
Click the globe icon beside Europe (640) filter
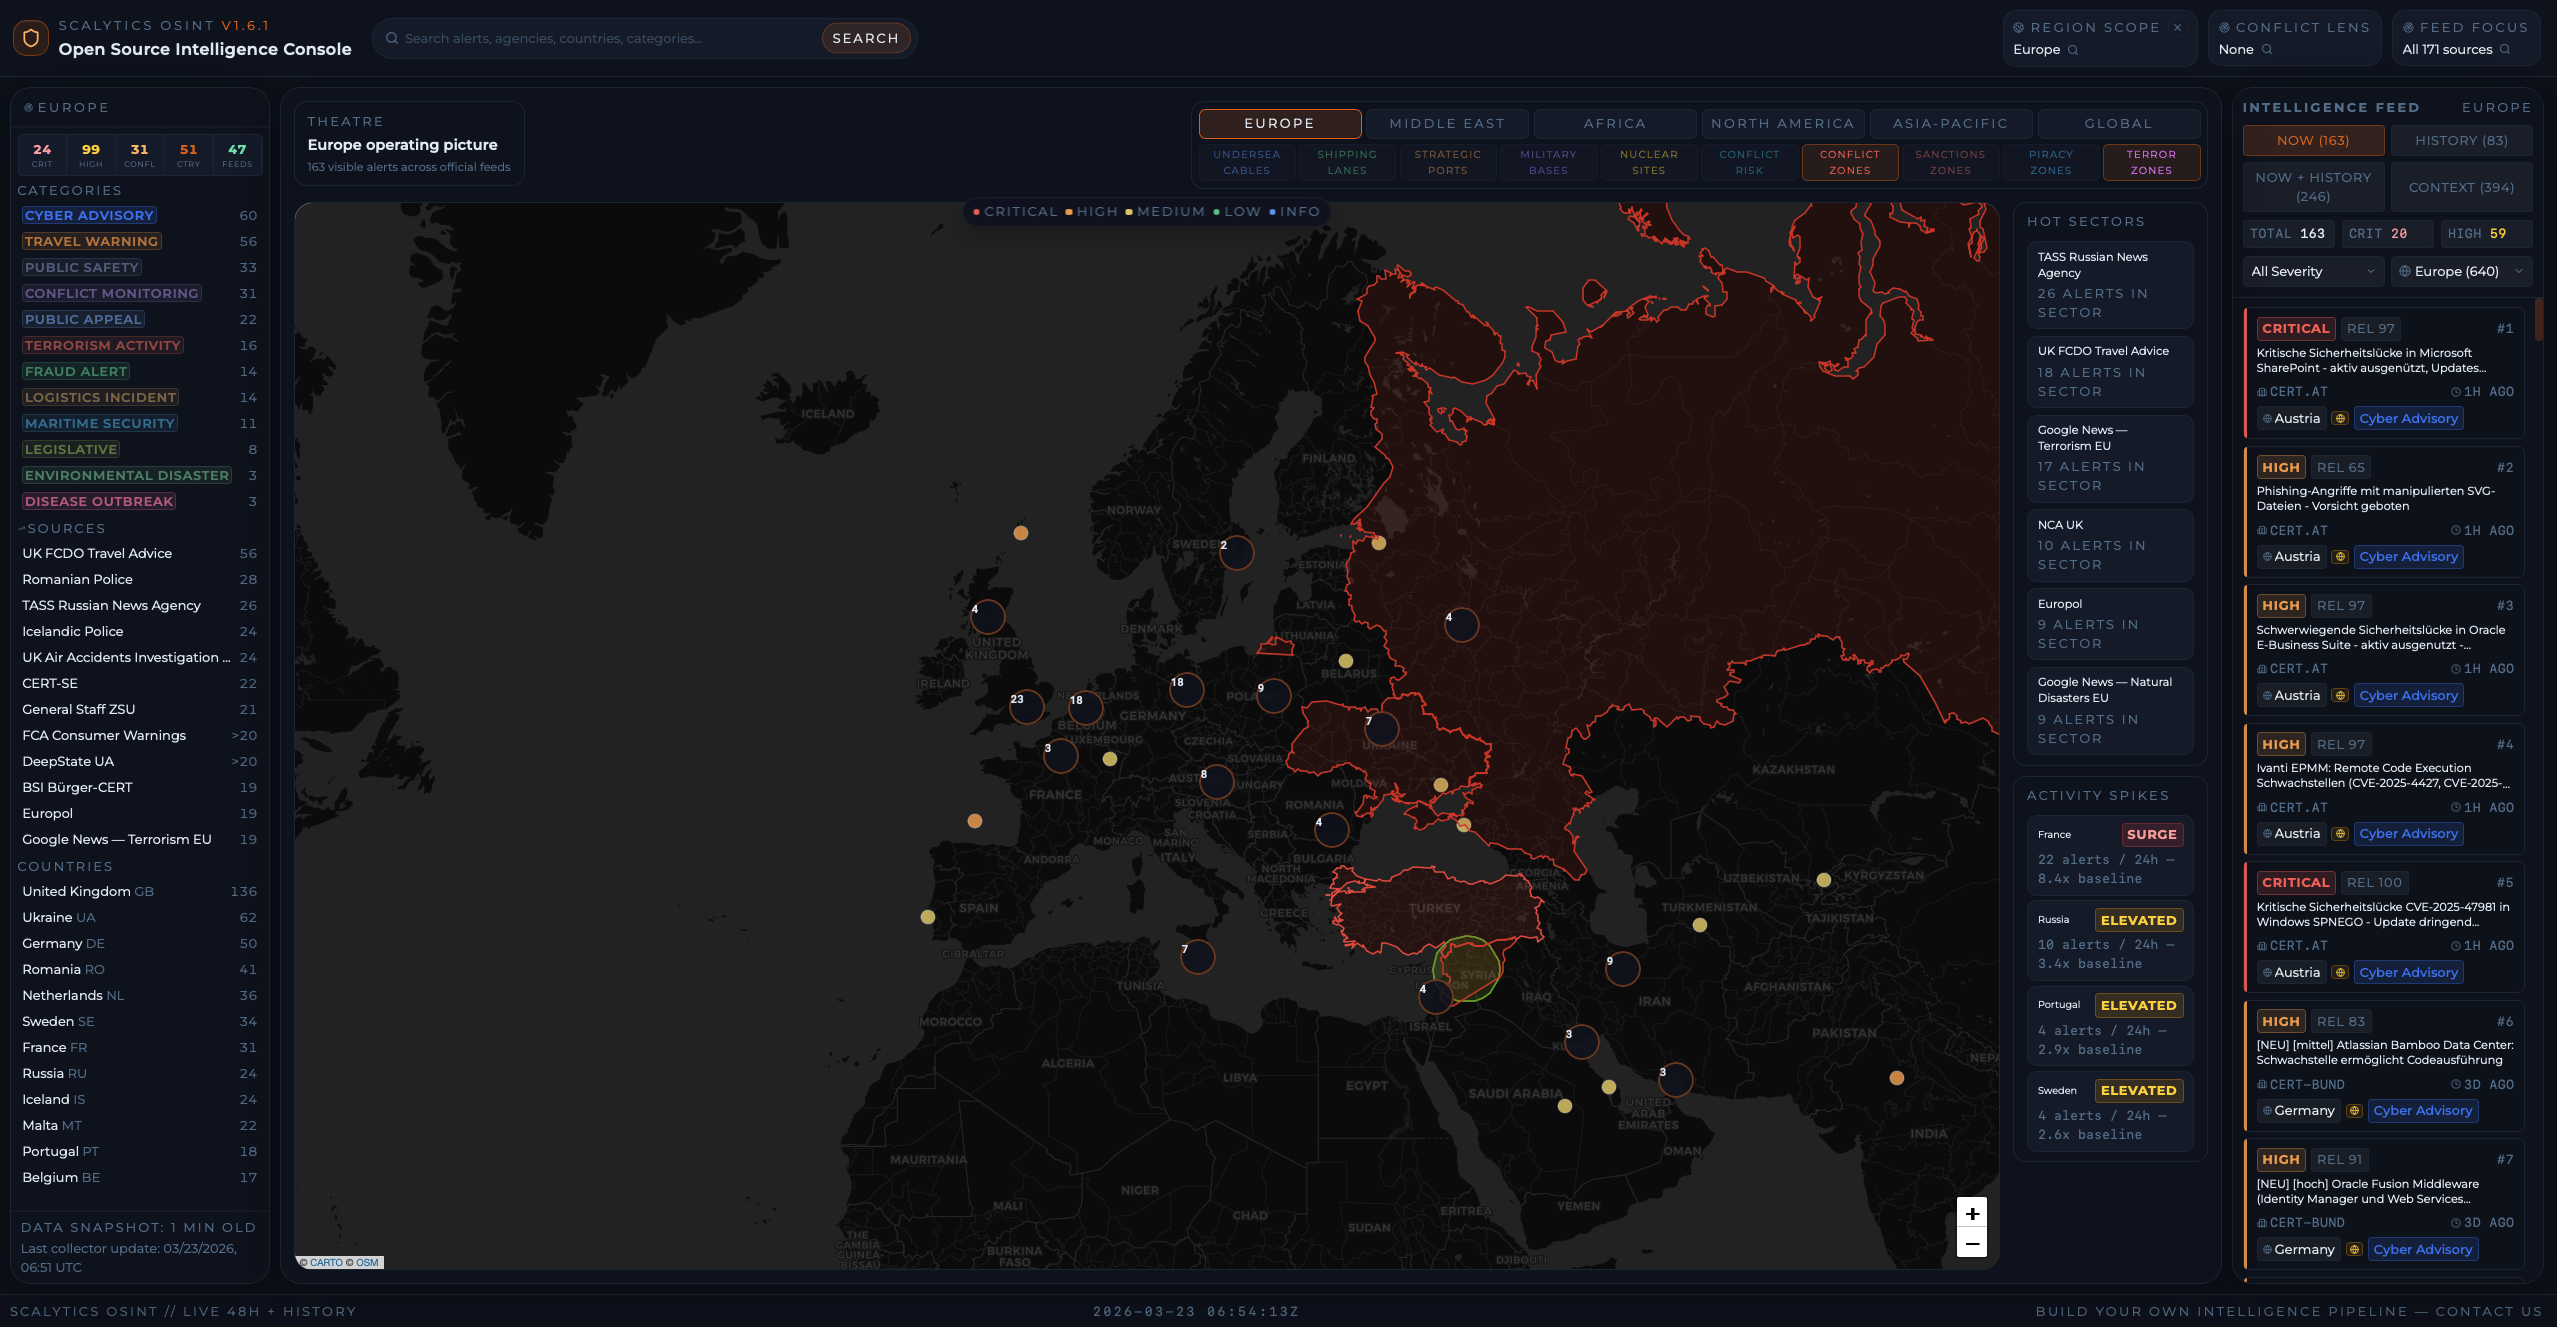tap(2406, 271)
